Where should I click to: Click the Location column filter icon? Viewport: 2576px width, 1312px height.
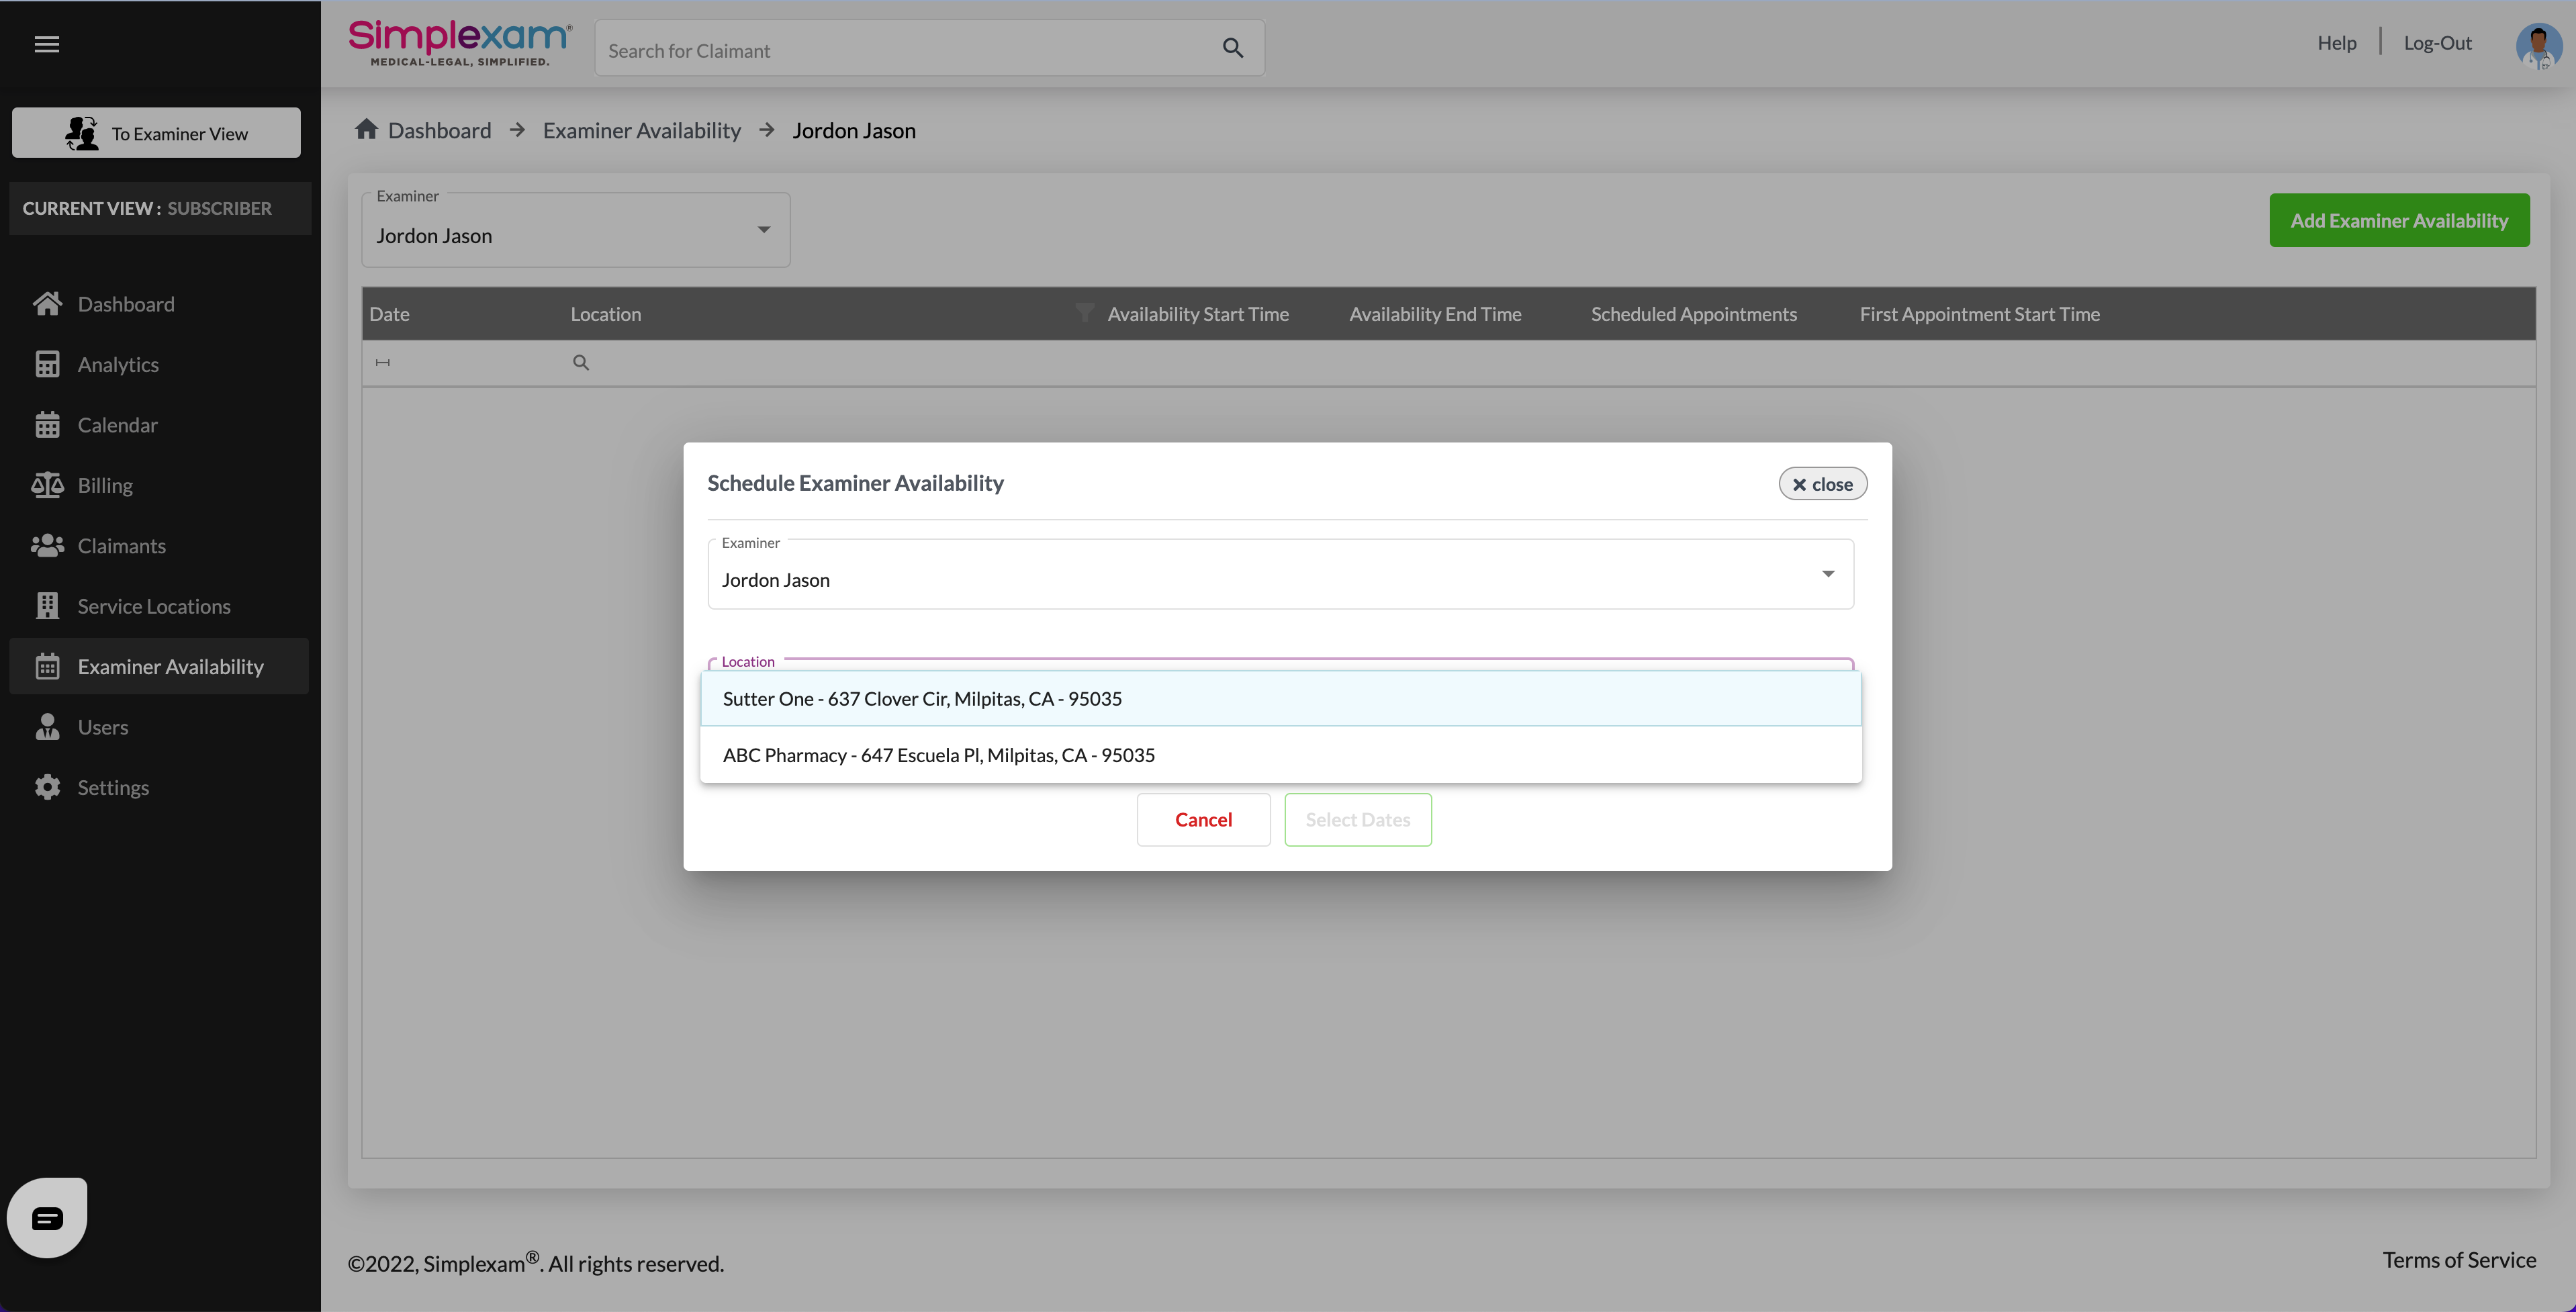coord(1084,313)
